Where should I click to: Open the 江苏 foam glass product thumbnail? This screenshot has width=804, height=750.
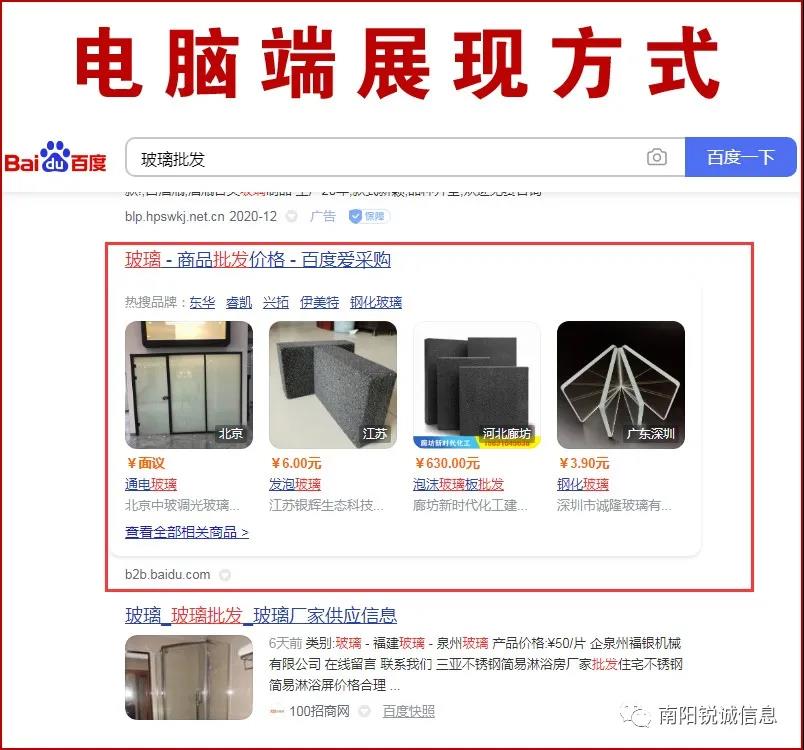[x=333, y=385]
